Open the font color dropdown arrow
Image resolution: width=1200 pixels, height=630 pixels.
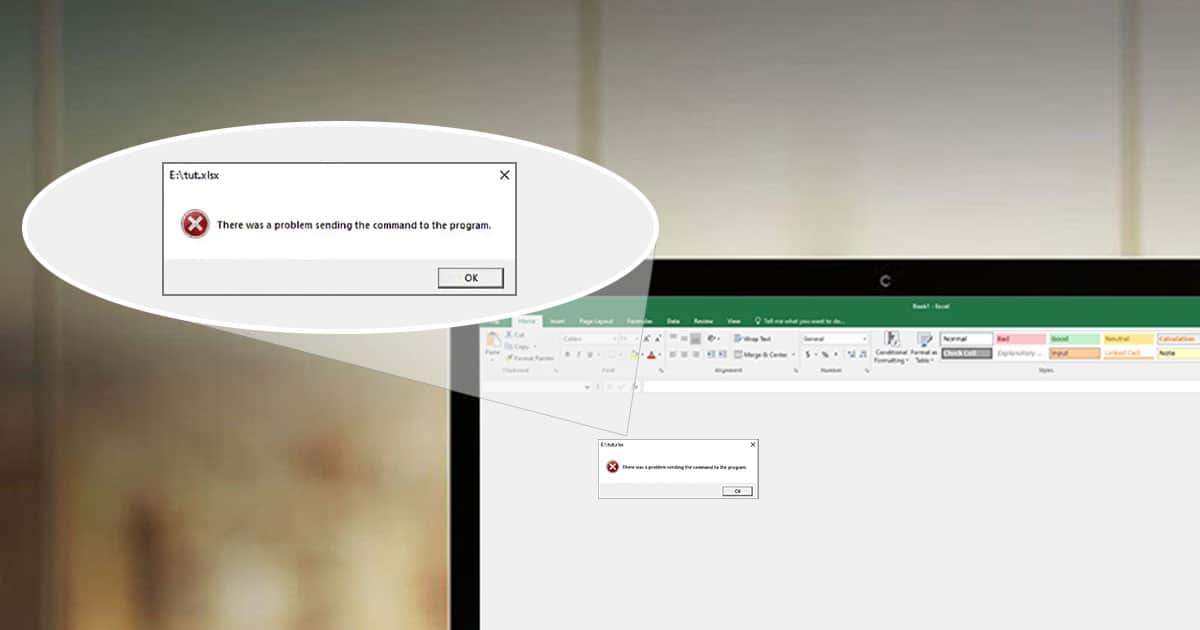[x=660, y=355]
